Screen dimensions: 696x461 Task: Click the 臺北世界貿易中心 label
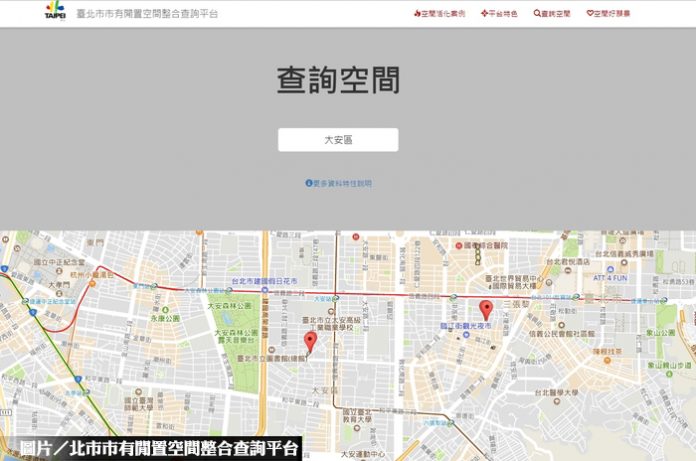[514, 282]
